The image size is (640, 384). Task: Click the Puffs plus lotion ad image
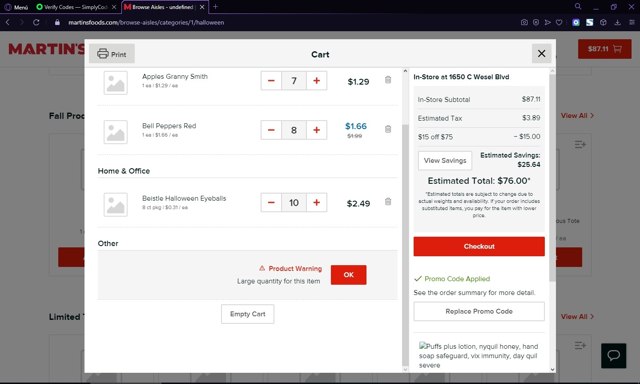point(479,355)
